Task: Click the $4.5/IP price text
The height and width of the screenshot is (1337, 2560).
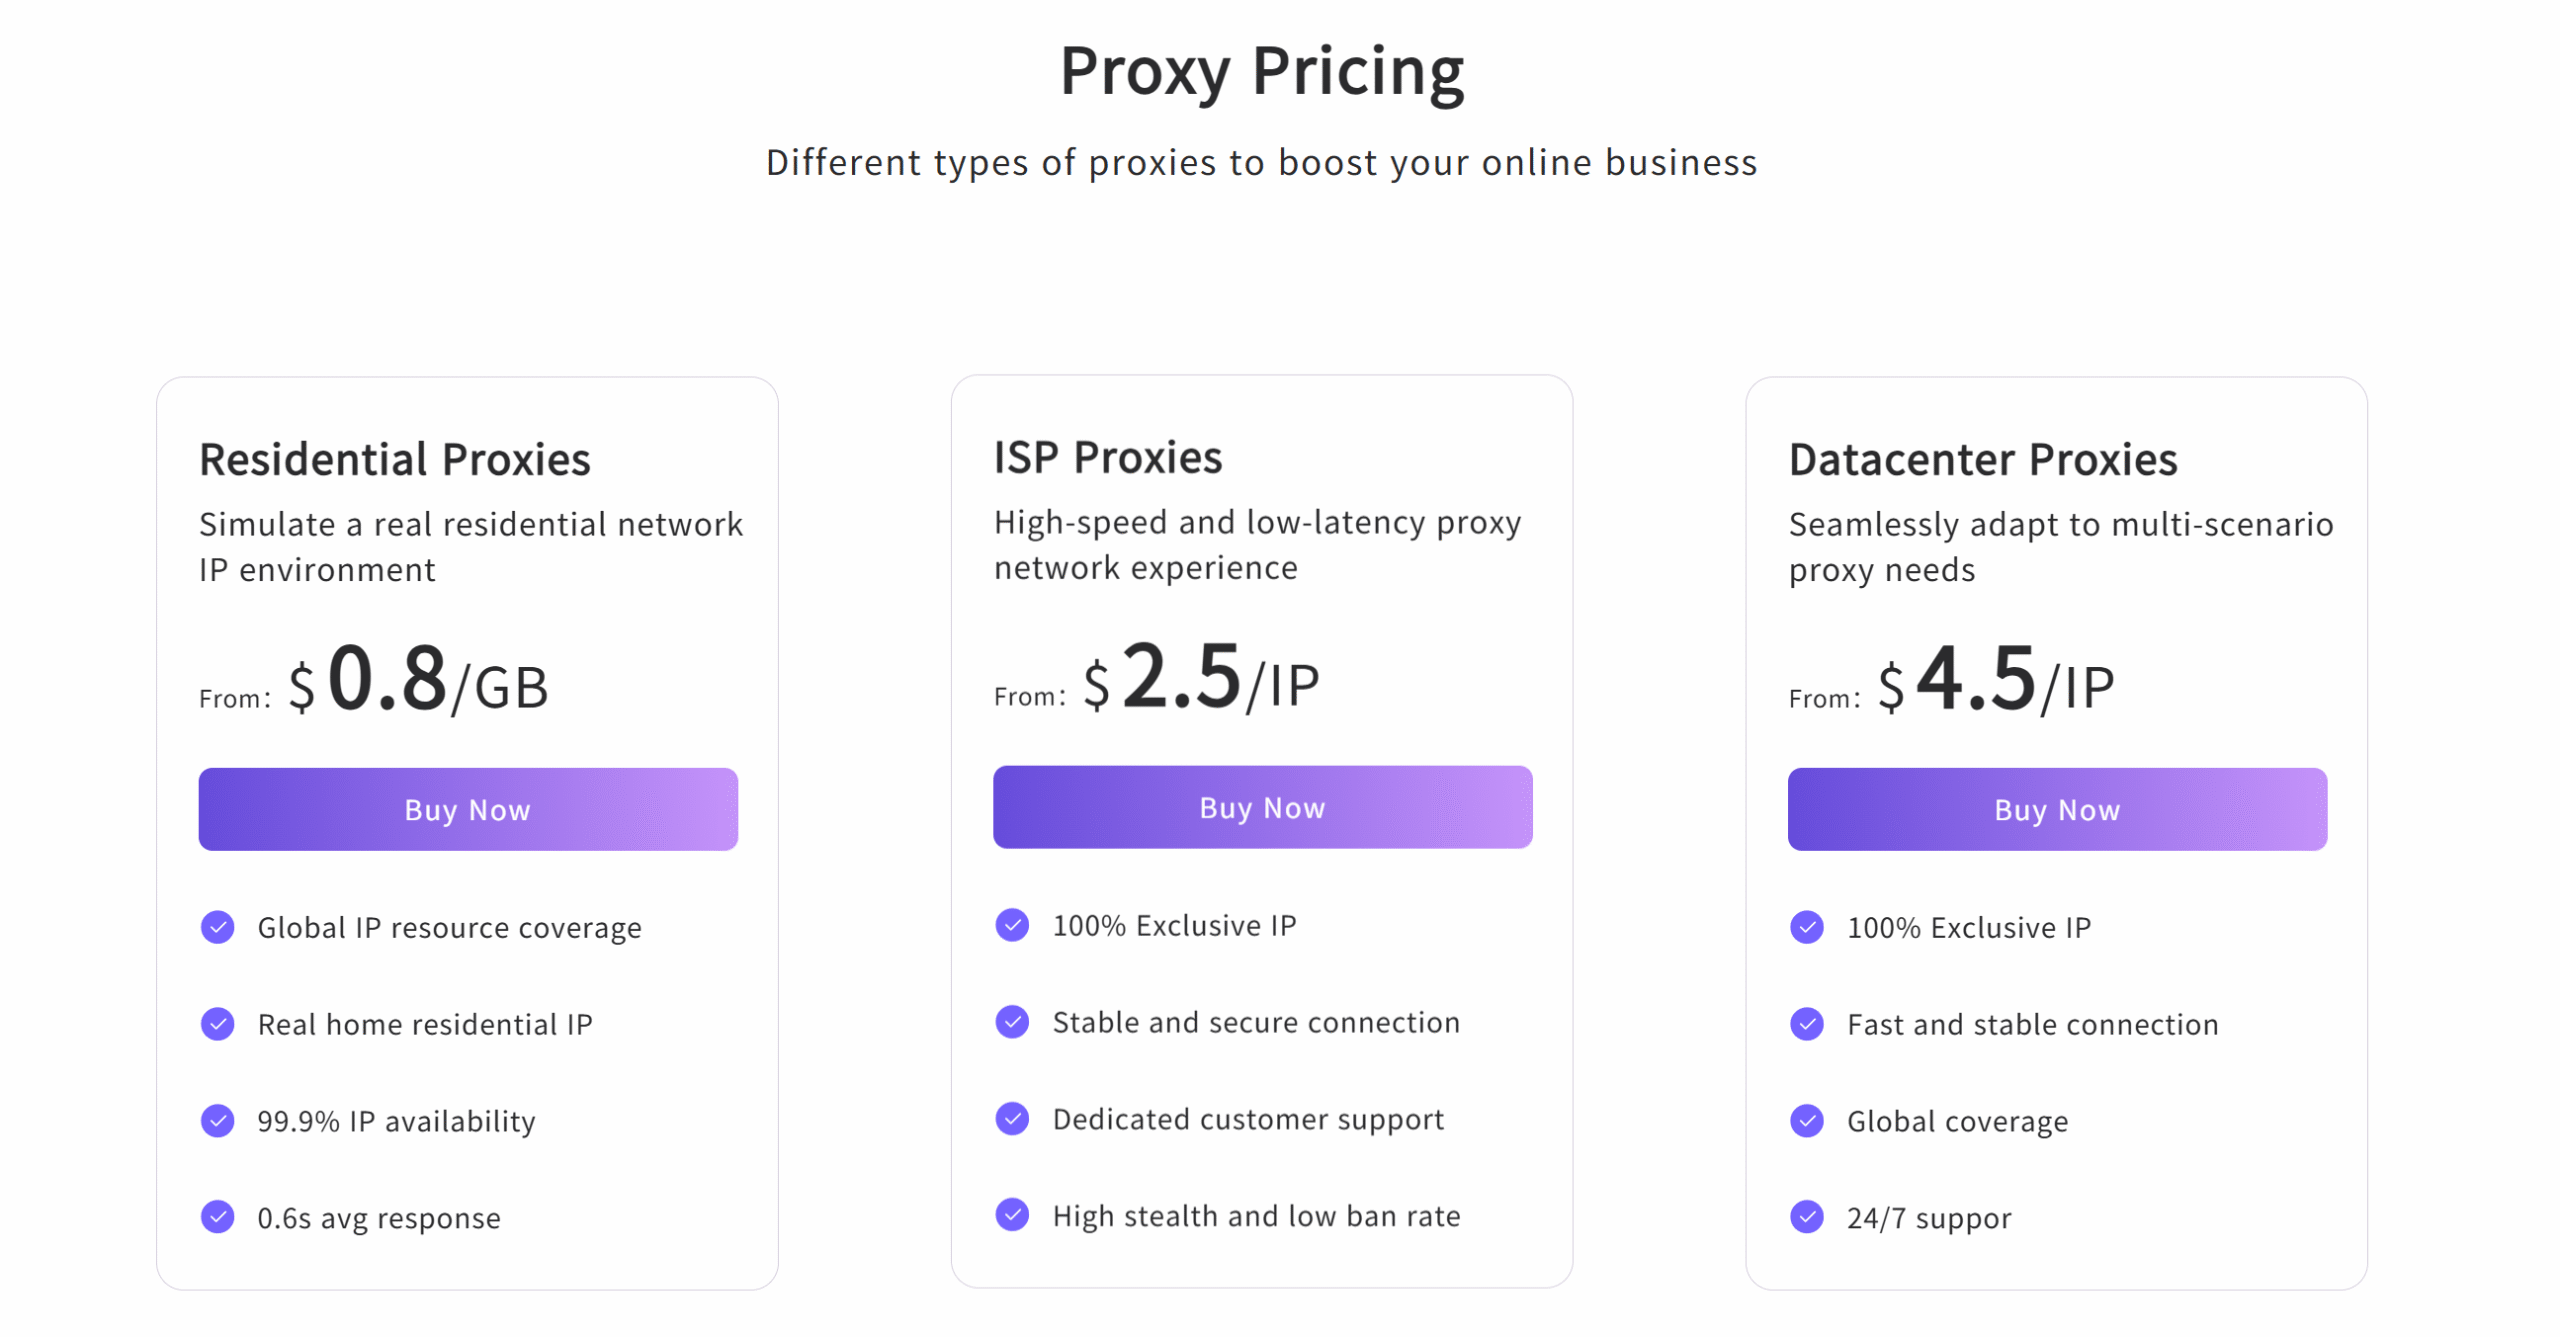Action: (x=1996, y=680)
